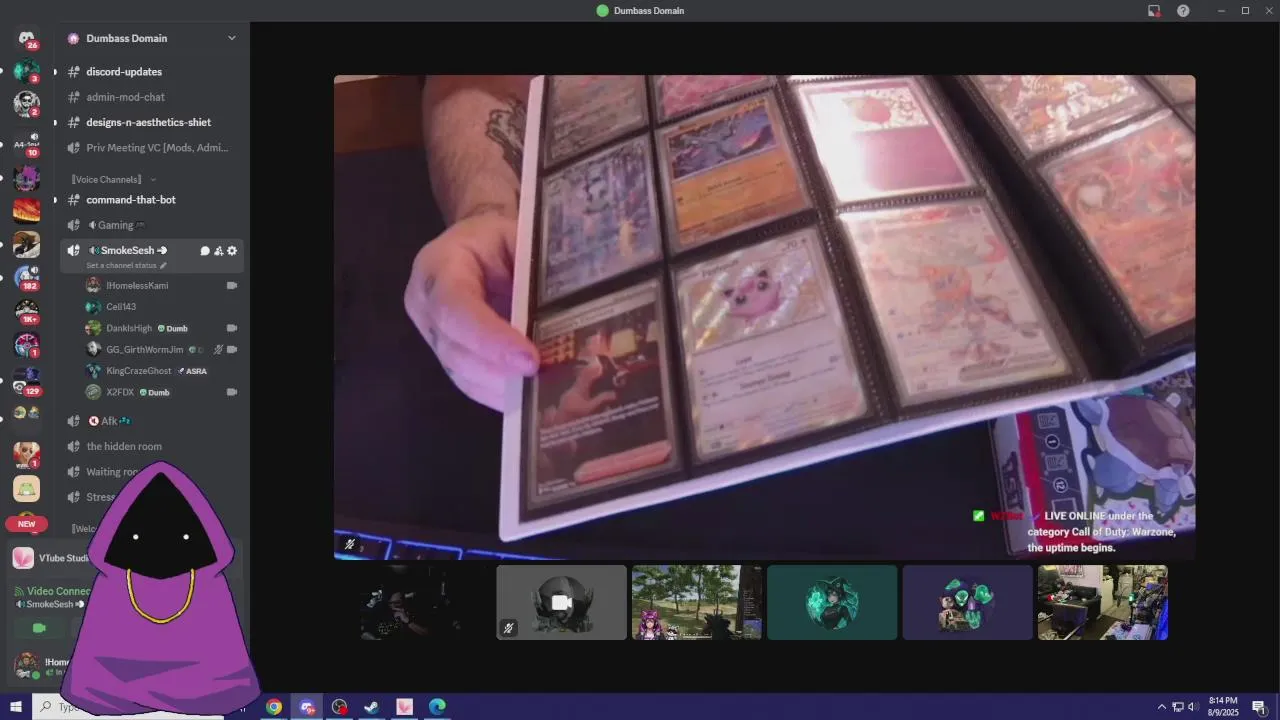Expand Dumbass Domain server dropdown
This screenshot has height=720, width=1280.
tap(232, 38)
